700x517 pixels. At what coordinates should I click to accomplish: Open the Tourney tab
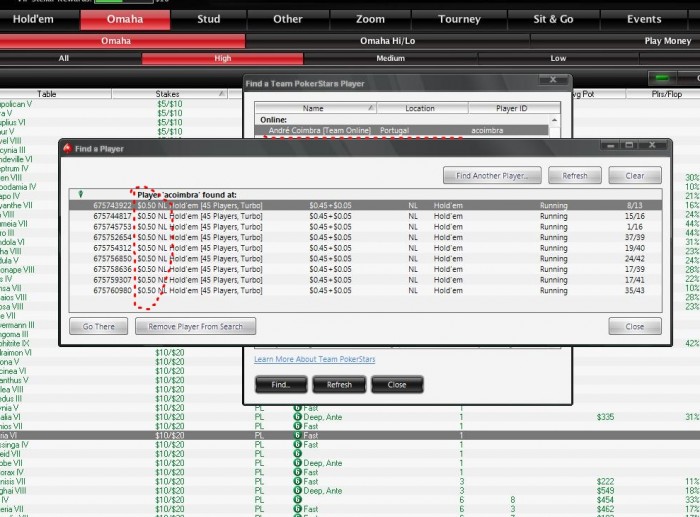tap(459, 19)
